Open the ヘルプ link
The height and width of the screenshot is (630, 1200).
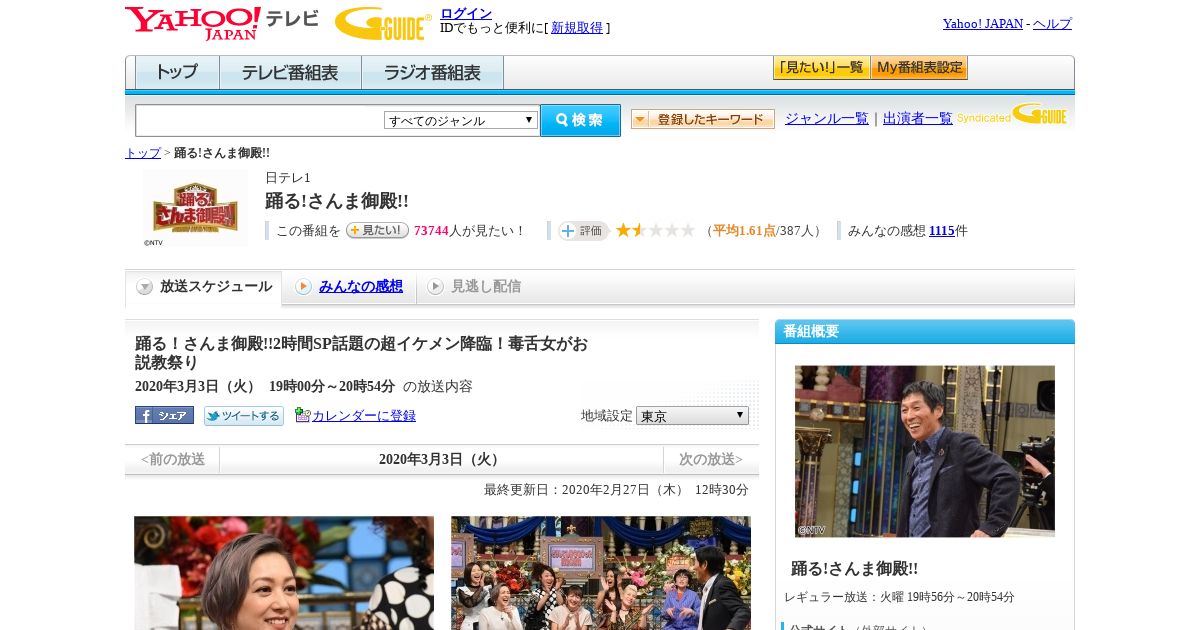coord(1052,23)
